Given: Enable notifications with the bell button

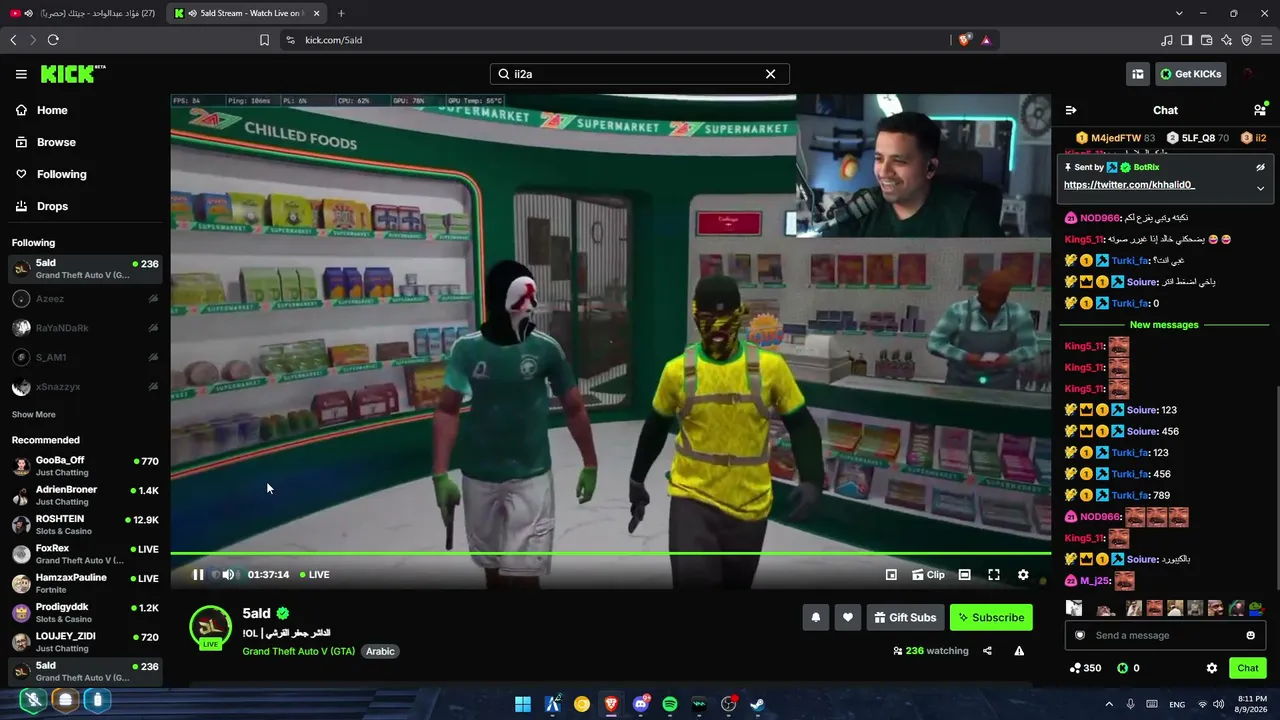Looking at the screenshot, I should (815, 617).
